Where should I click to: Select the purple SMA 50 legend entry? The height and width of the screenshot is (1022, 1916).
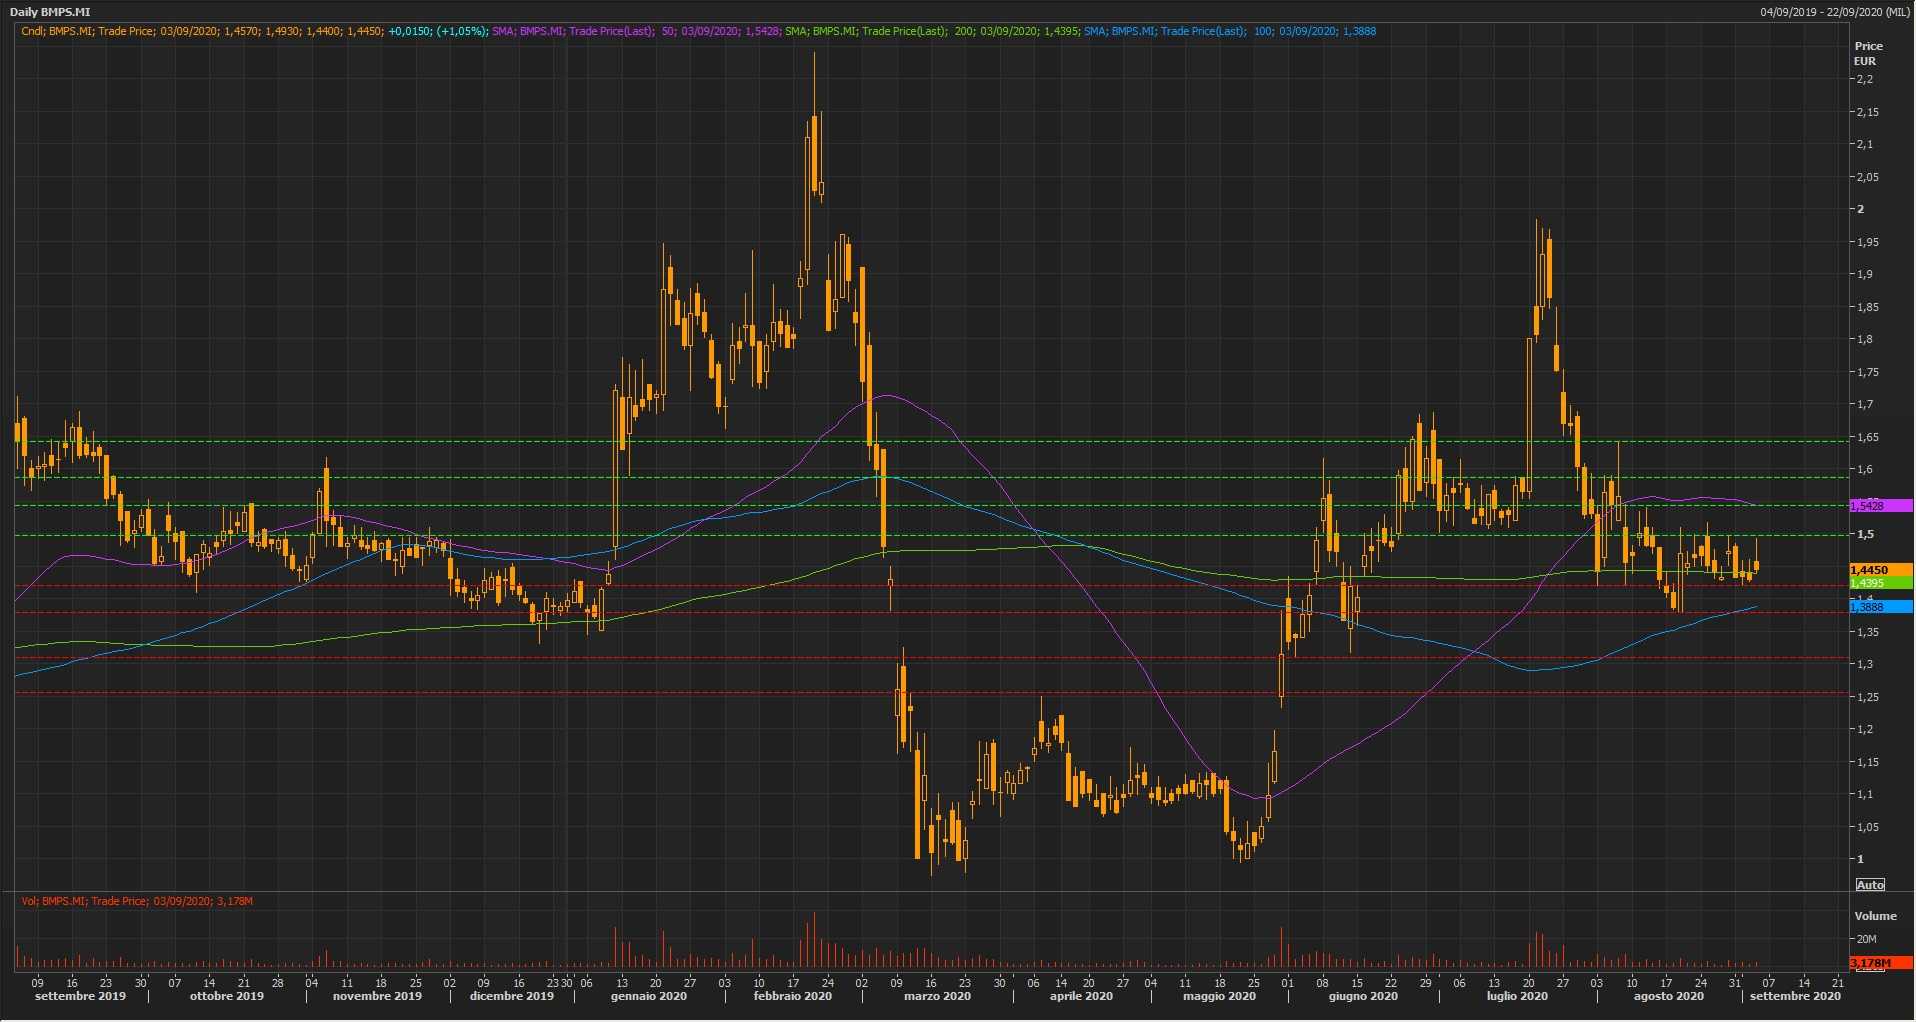(636, 31)
